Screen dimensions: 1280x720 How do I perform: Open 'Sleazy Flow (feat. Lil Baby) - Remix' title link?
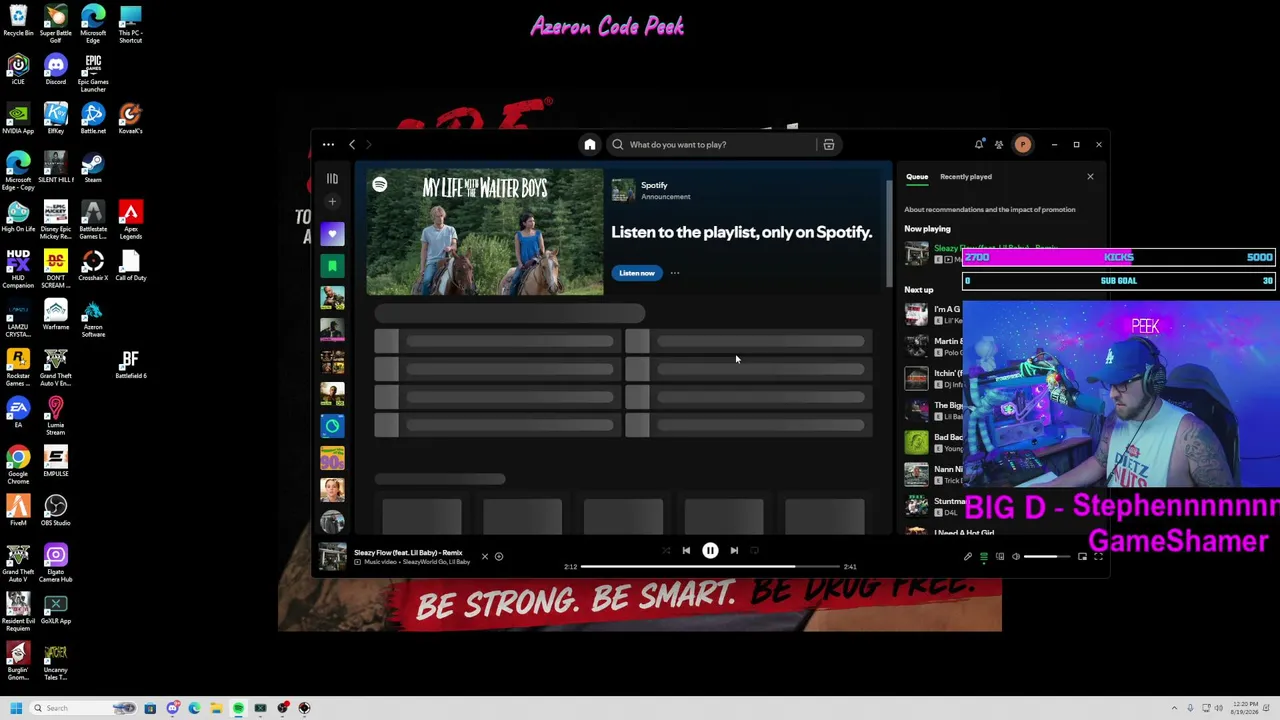[408, 552]
